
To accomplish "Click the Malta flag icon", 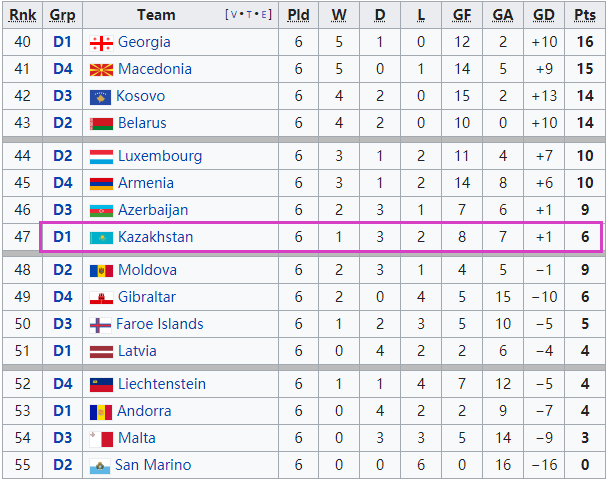I will click(100, 439).
